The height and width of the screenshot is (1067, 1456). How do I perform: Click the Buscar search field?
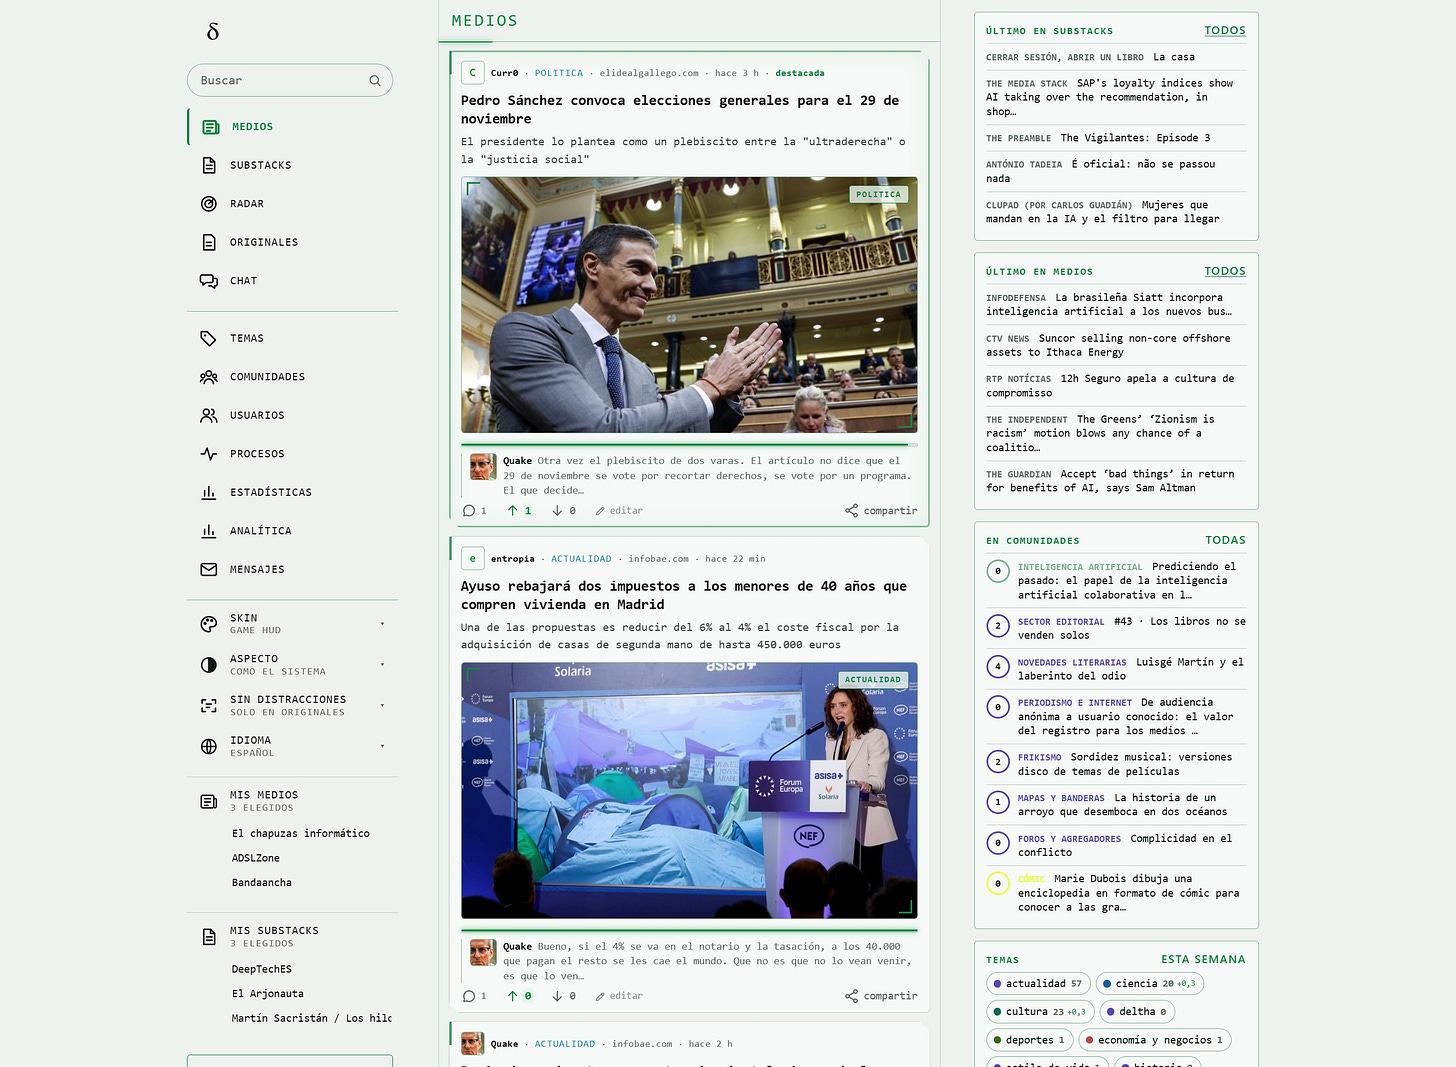[290, 81]
